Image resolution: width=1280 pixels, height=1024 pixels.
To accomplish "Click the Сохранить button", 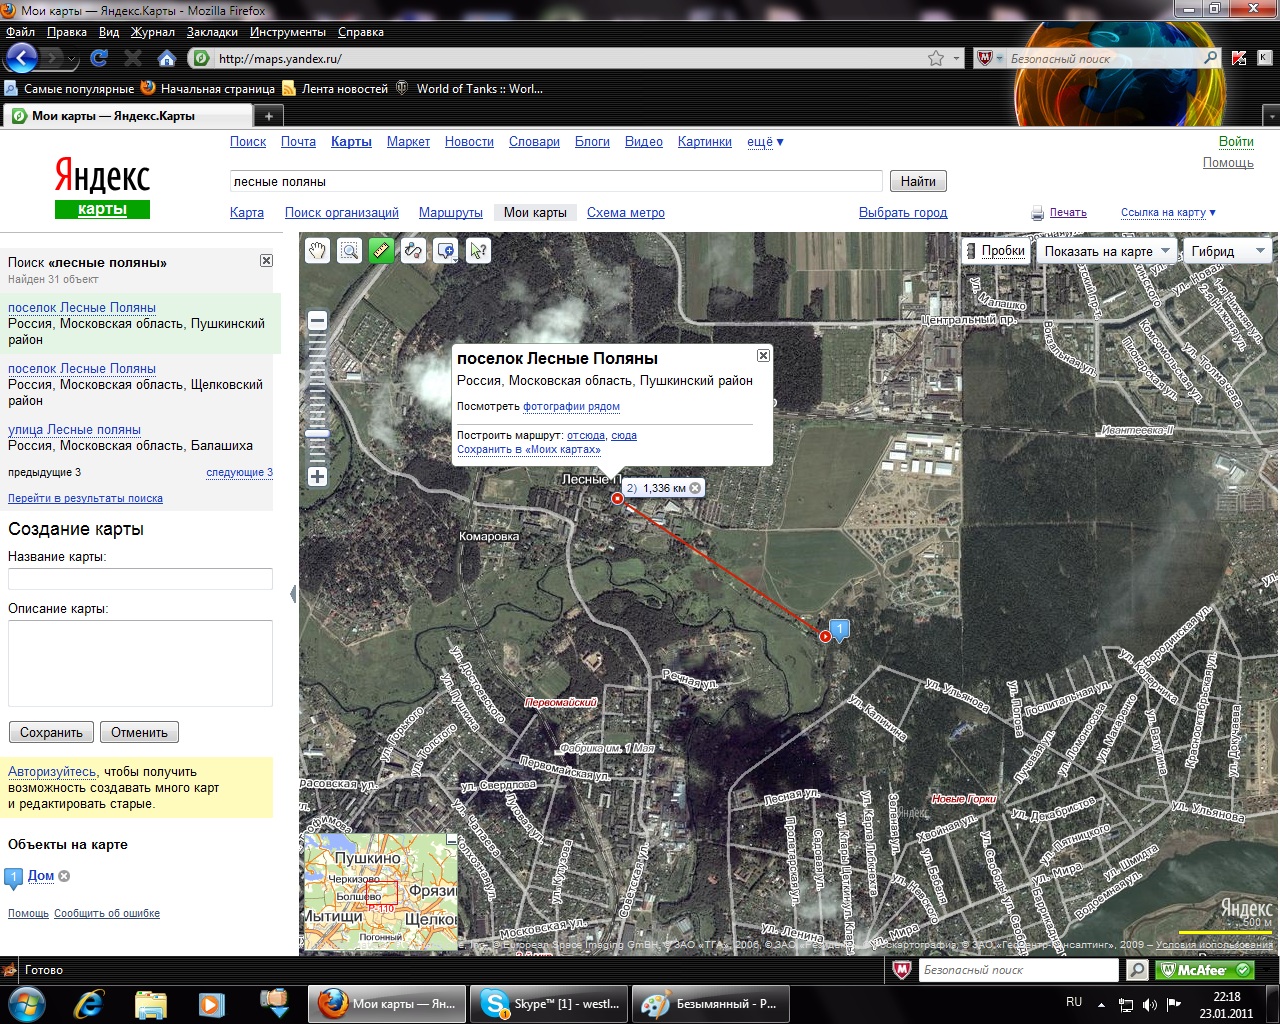I will tap(51, 732).
